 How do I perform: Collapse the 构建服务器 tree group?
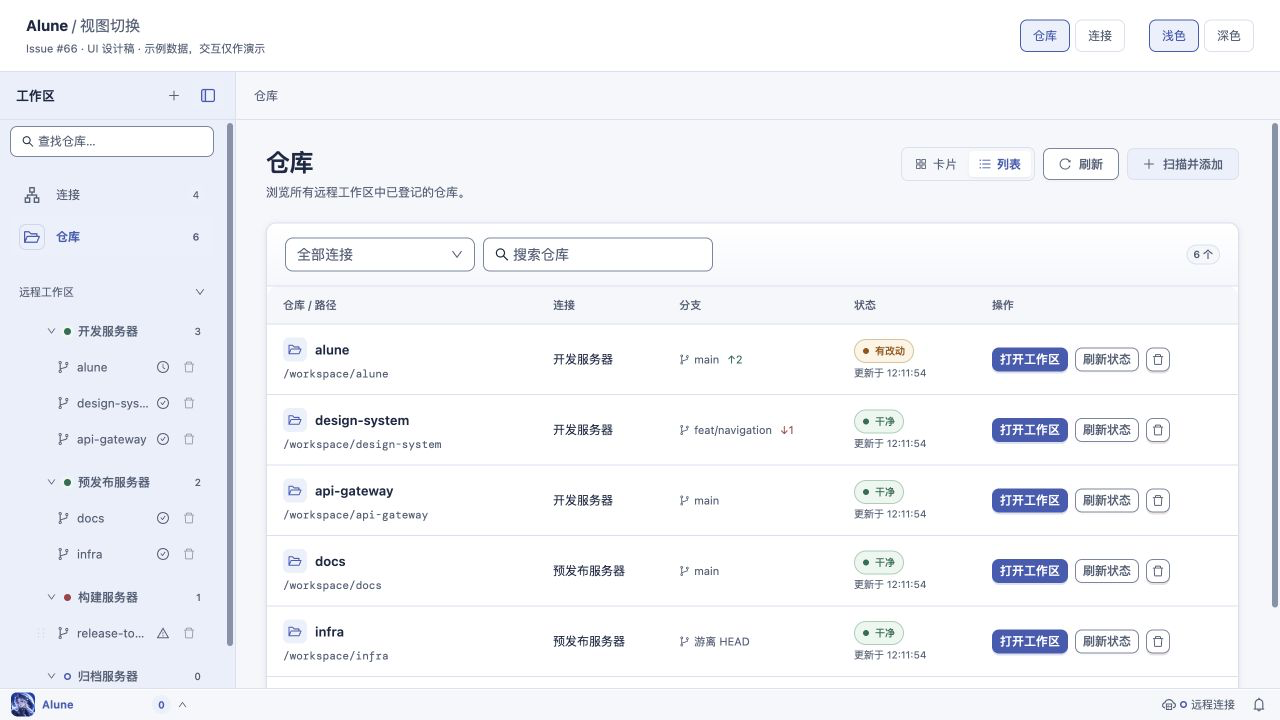click(x=52, y=597)
